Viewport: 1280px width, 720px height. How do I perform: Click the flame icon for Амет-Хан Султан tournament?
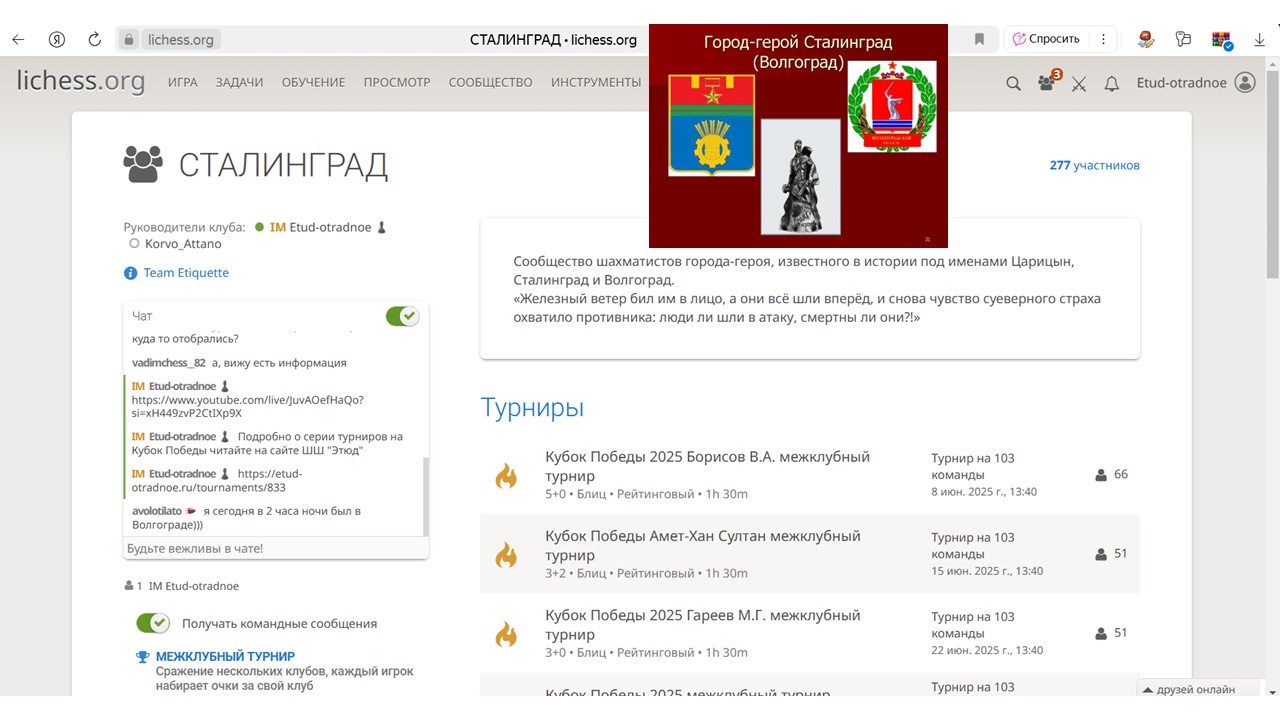(x=507, y=554)
